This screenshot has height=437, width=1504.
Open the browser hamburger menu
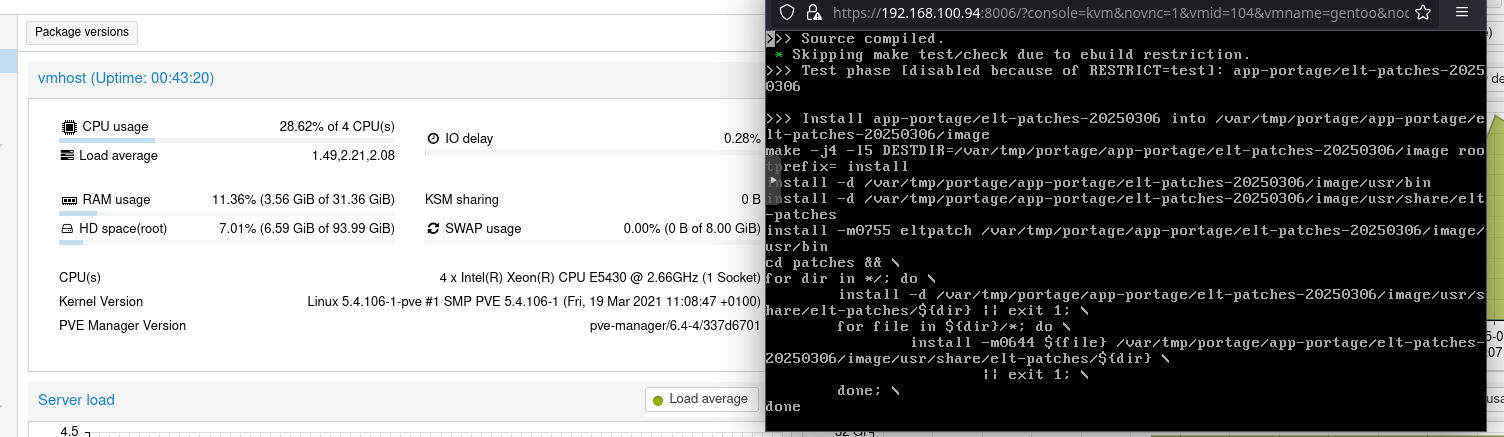point(1461,12)
